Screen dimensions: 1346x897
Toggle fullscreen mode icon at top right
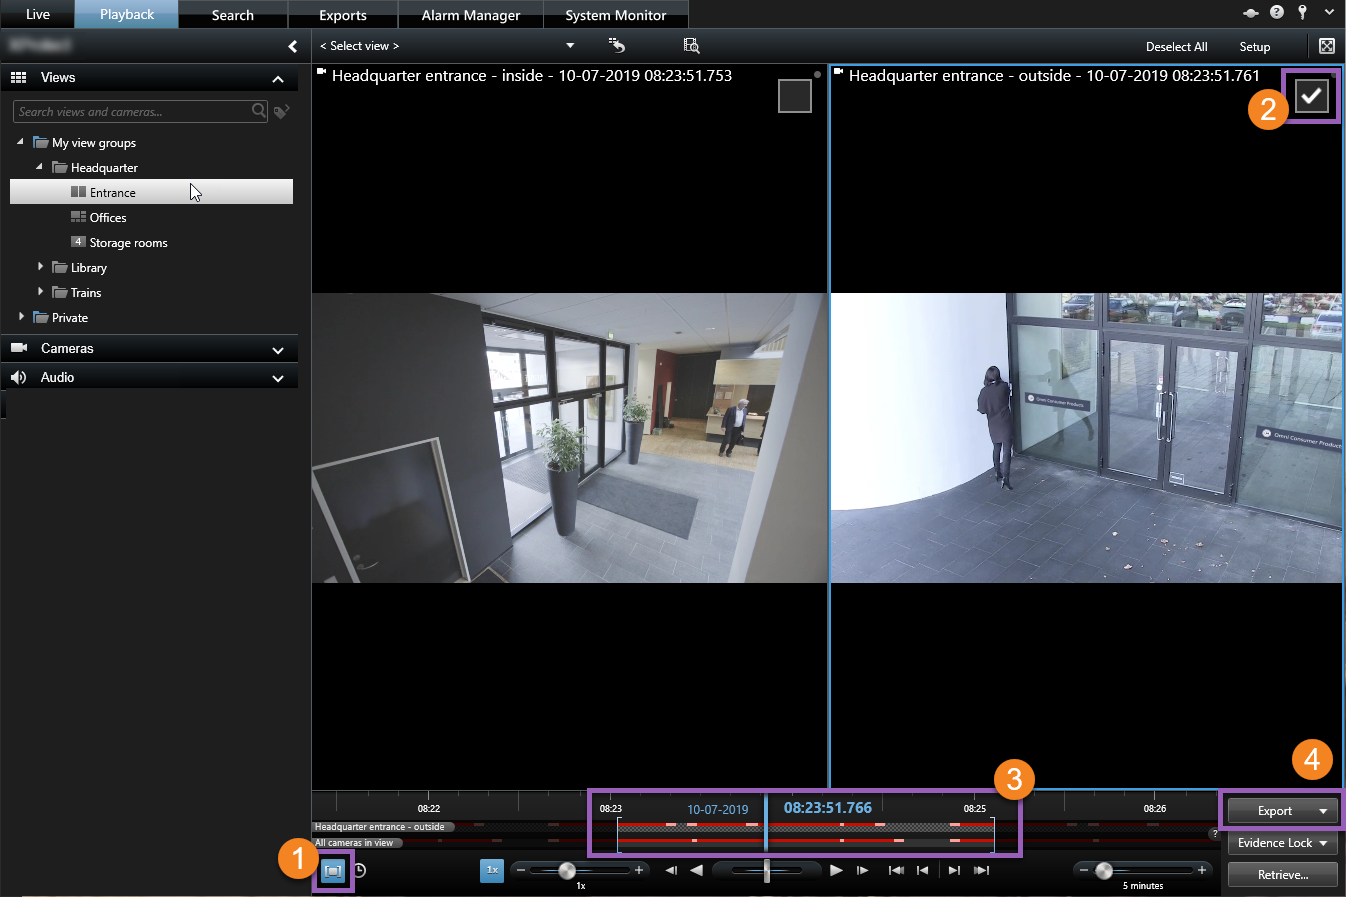(1327, 46)
